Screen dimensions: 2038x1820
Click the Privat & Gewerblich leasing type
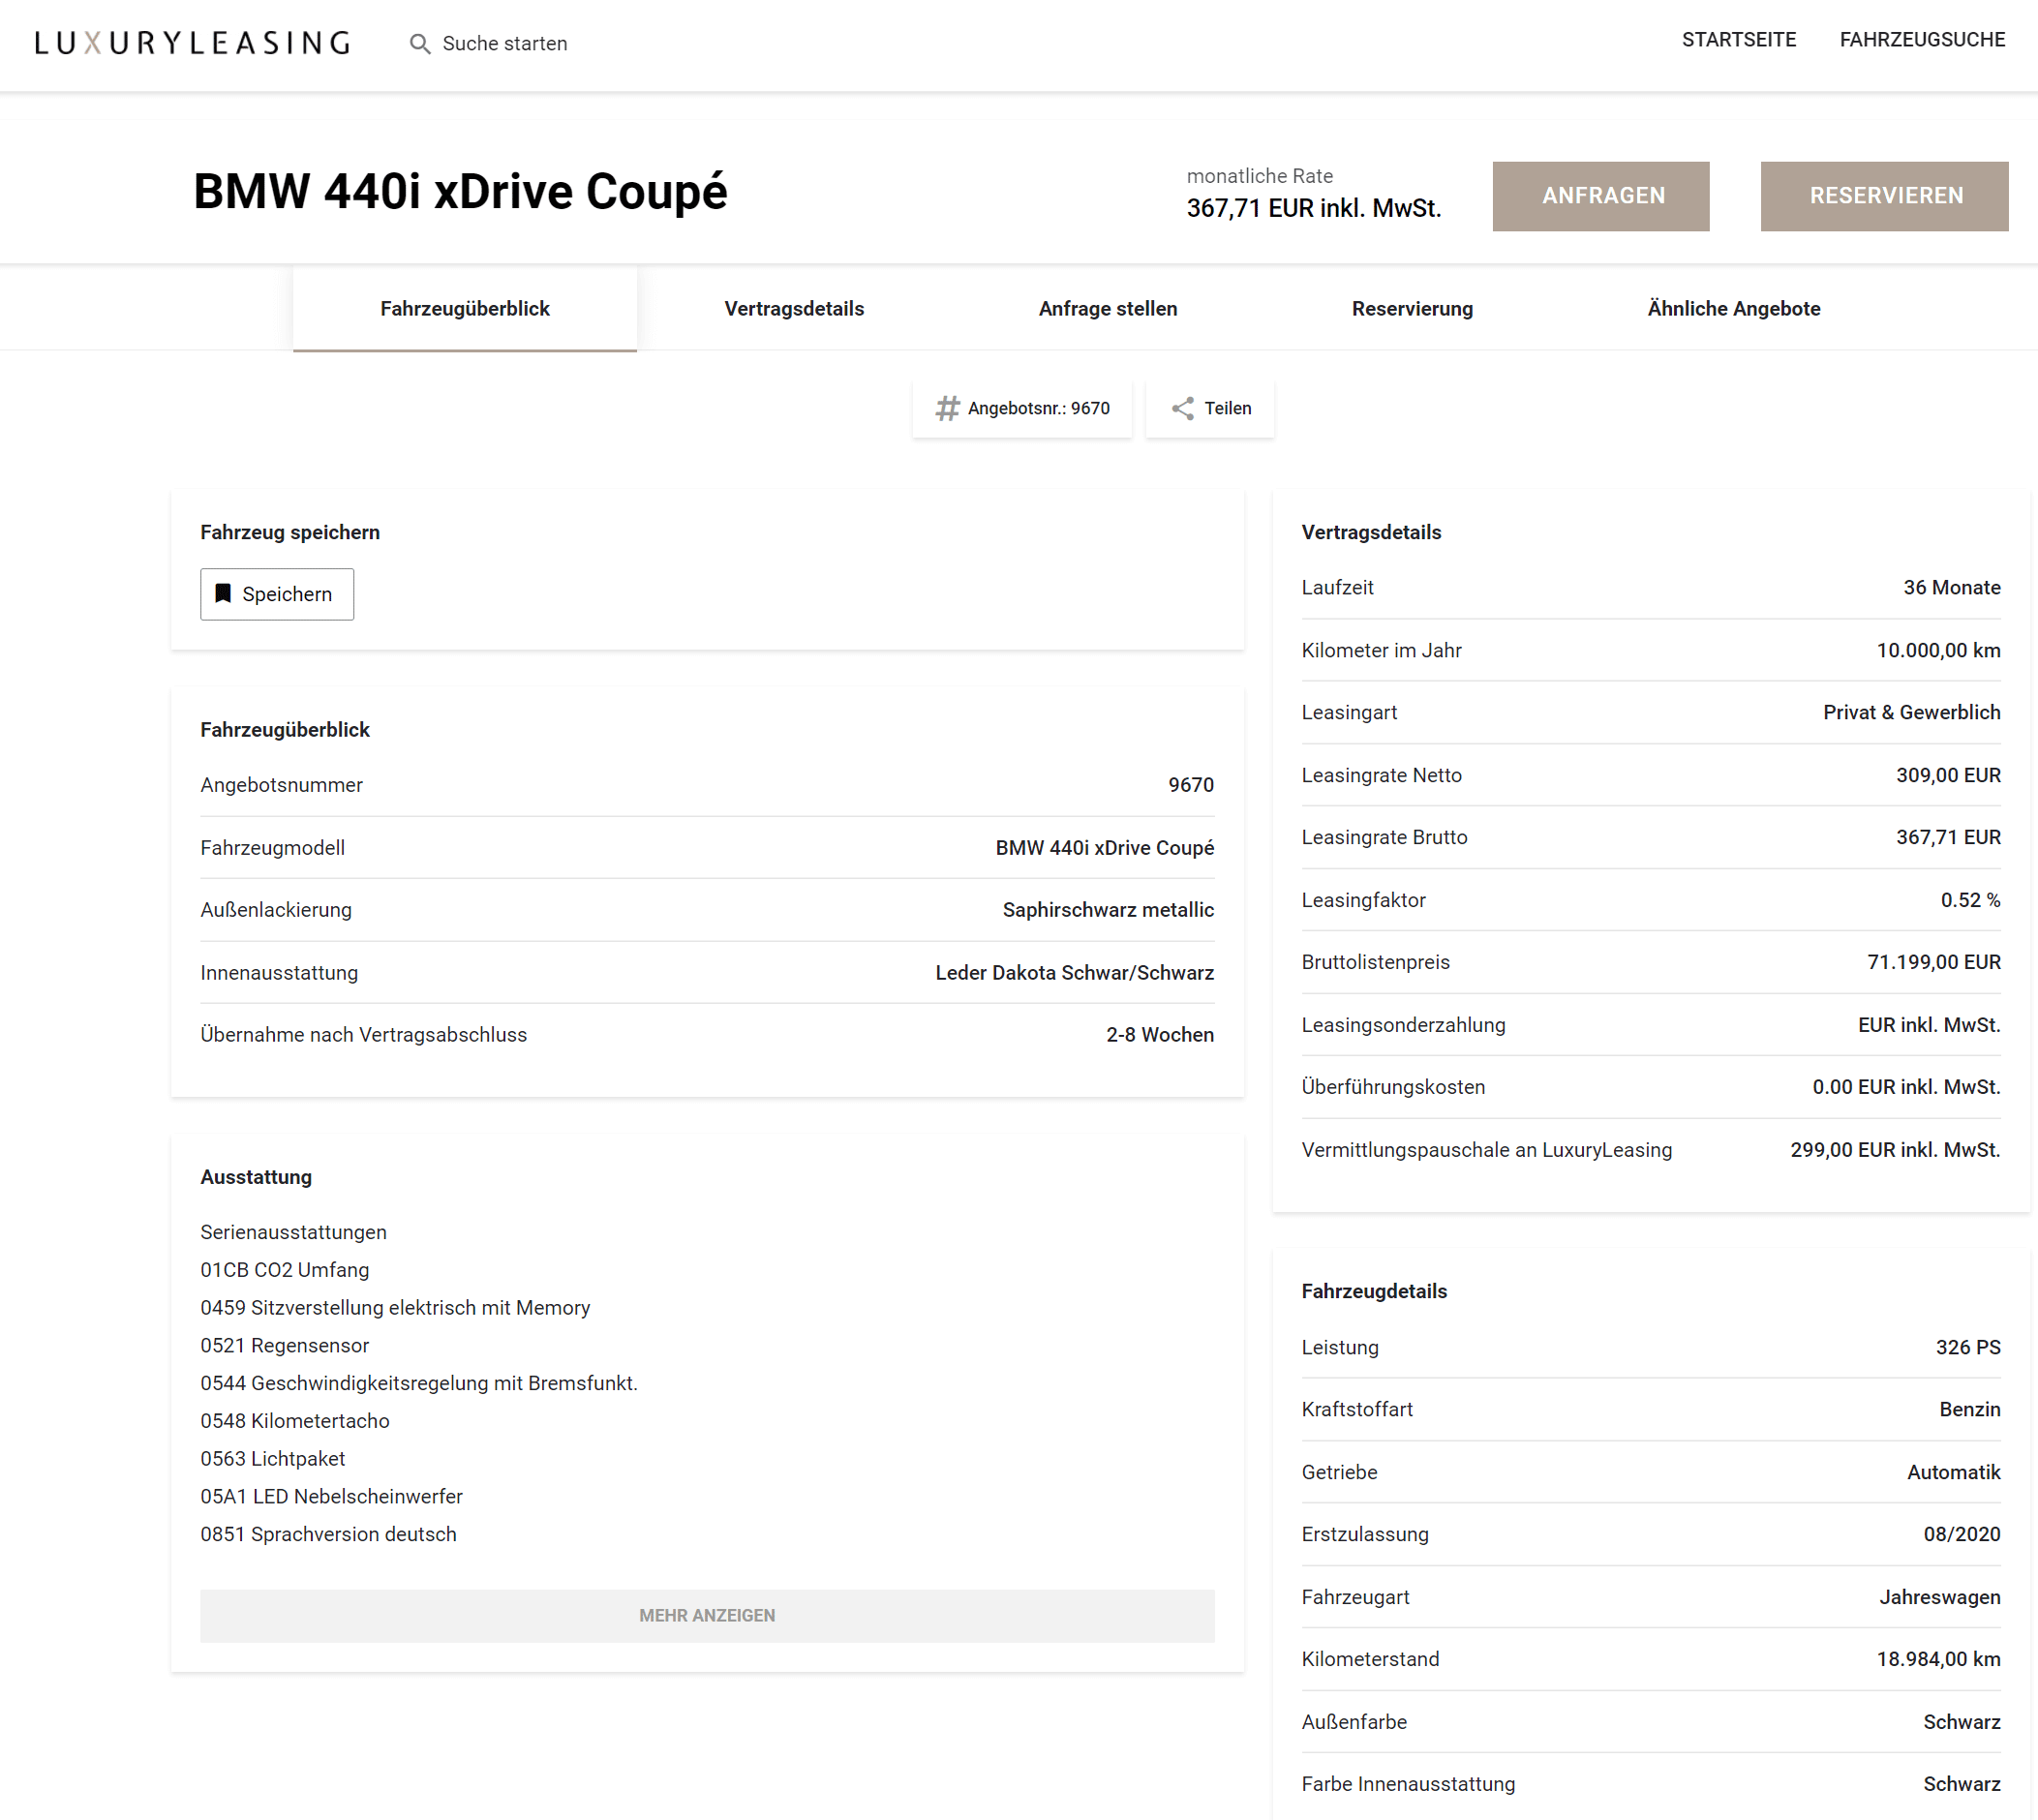pyautogui.click(x=1911, y=713)
